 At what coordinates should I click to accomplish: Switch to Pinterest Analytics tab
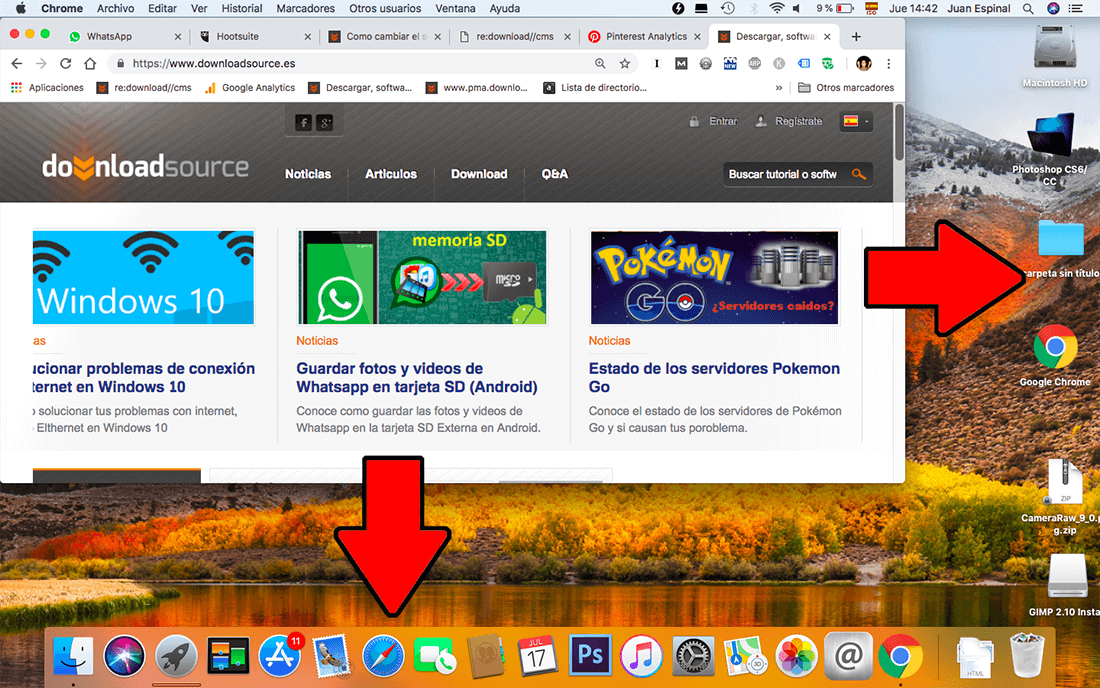point(644,36)
